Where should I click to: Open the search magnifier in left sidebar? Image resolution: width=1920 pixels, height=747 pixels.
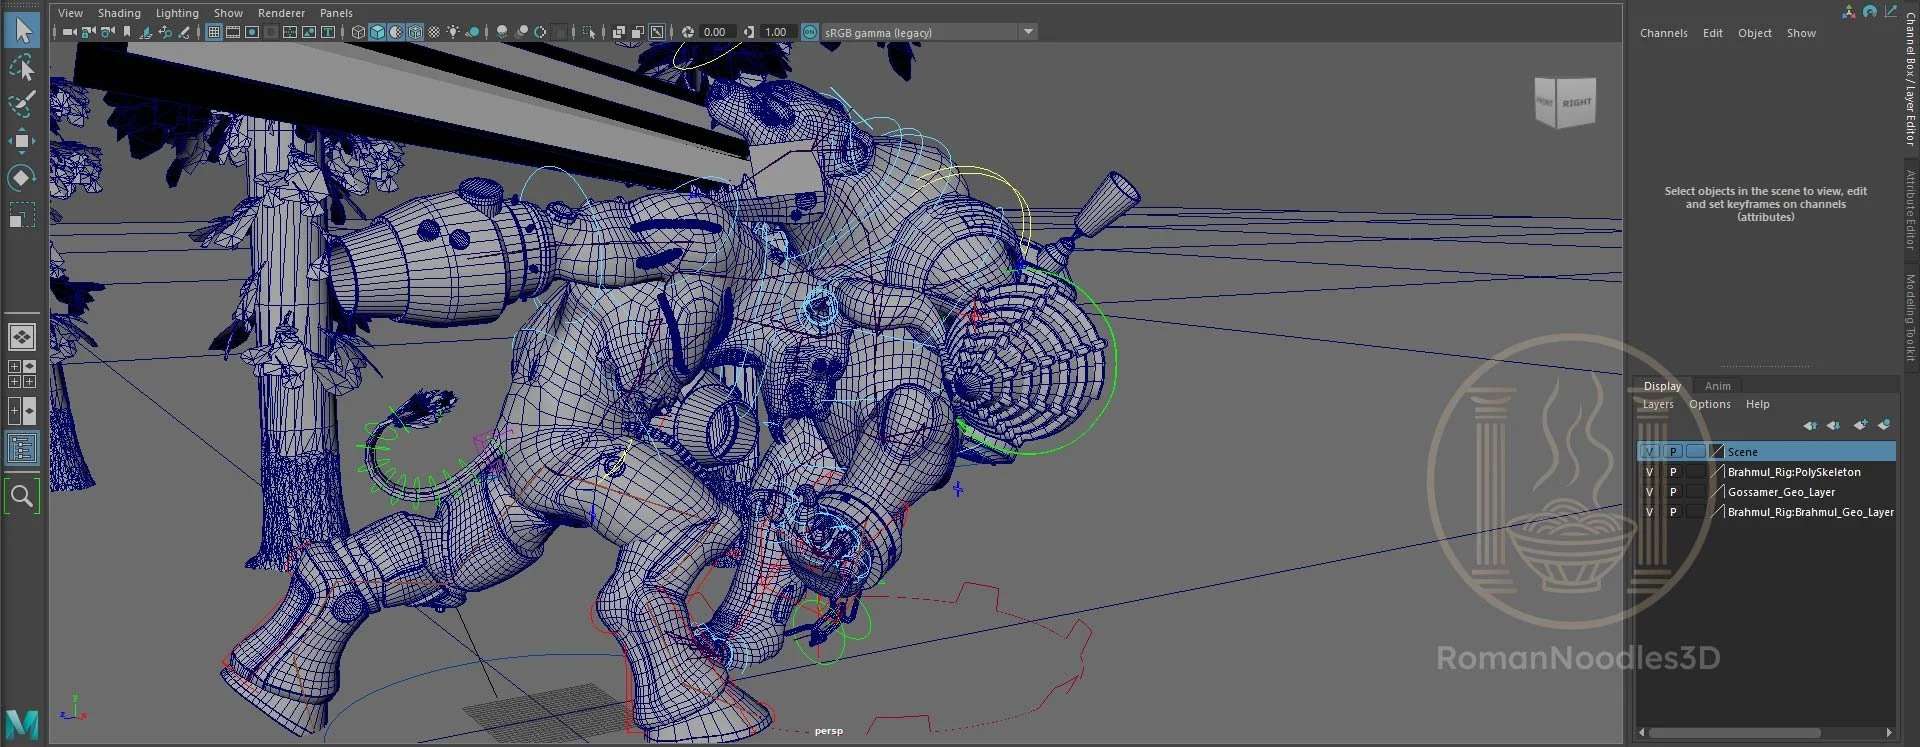point(21,495)
